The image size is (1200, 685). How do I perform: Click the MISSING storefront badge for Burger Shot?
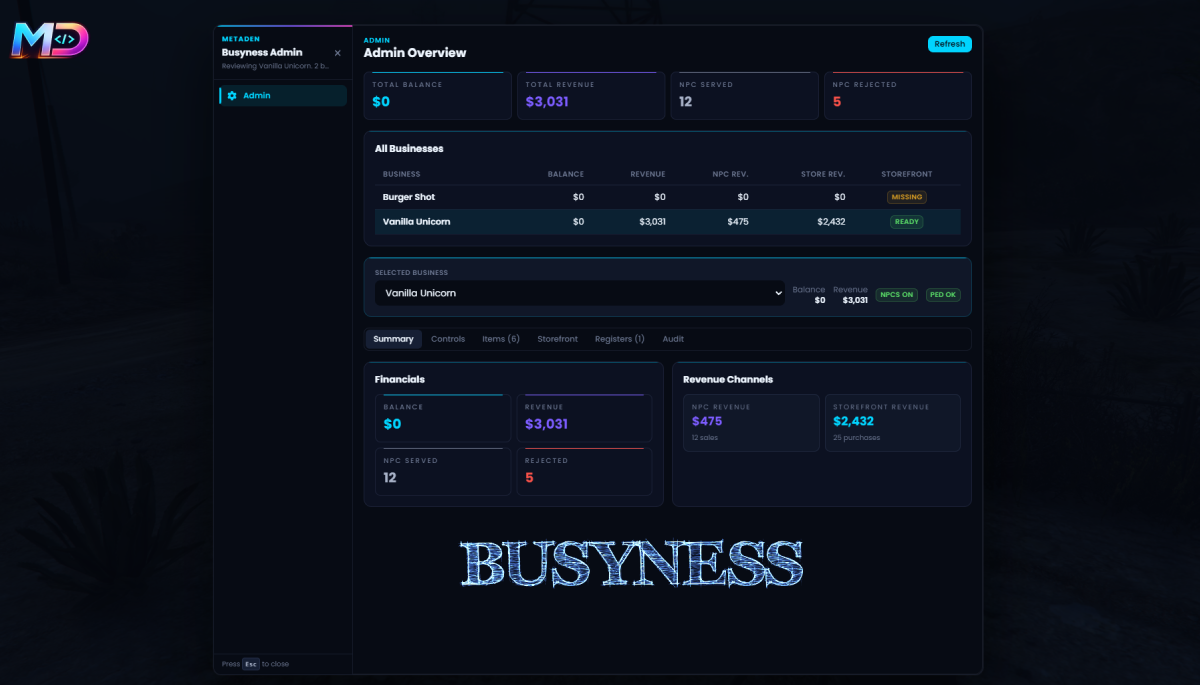click(906, 197)
